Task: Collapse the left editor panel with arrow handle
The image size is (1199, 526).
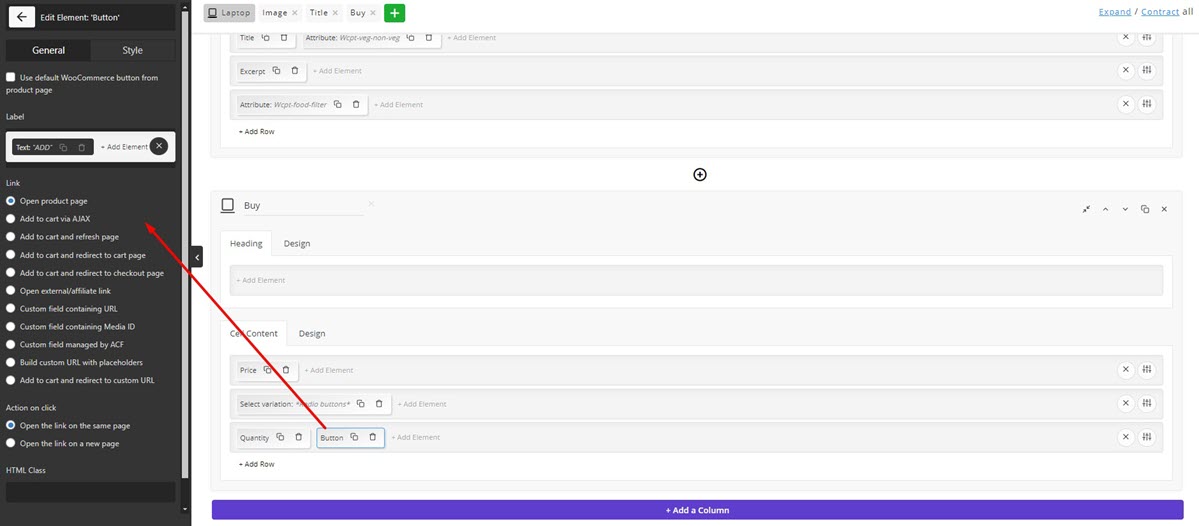Action: pyautogui.click(x=197, y=258)
